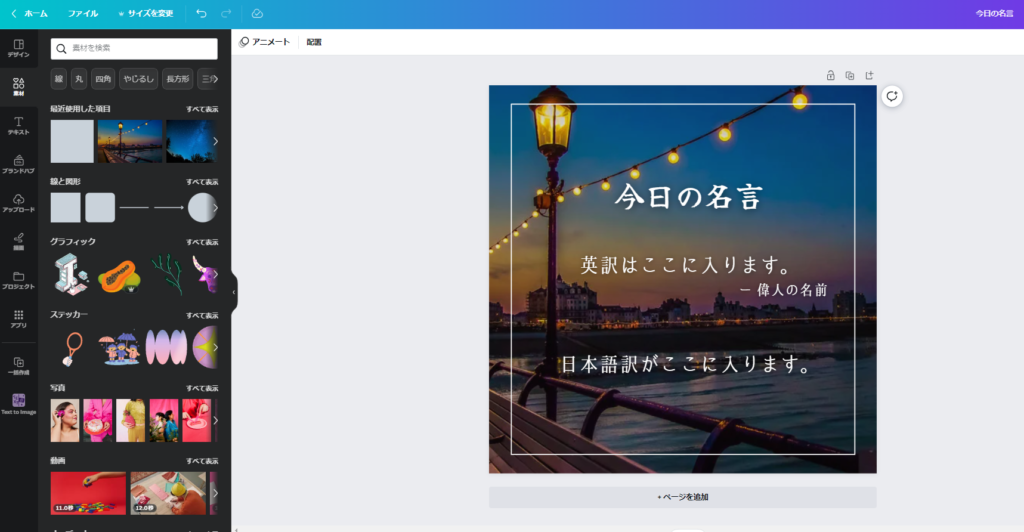The image size is (1024, 532).
Task: Click the undo arrow in top bar
Action: click(x=202, y=14)
